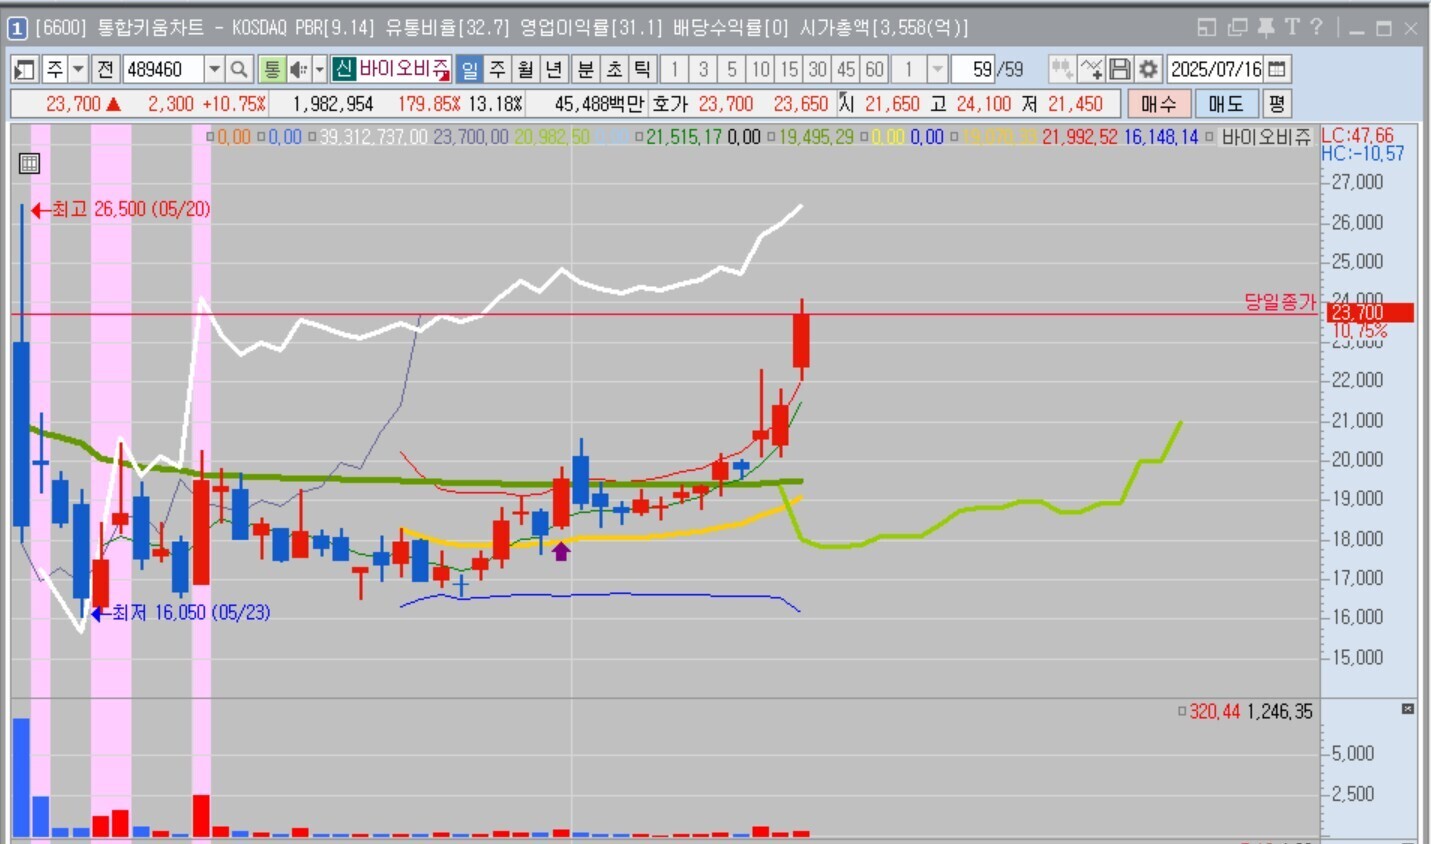Open chart settings gear icon
Image resolution: width=1431 pixels, height=844 pixels.
click(1148, 69)
